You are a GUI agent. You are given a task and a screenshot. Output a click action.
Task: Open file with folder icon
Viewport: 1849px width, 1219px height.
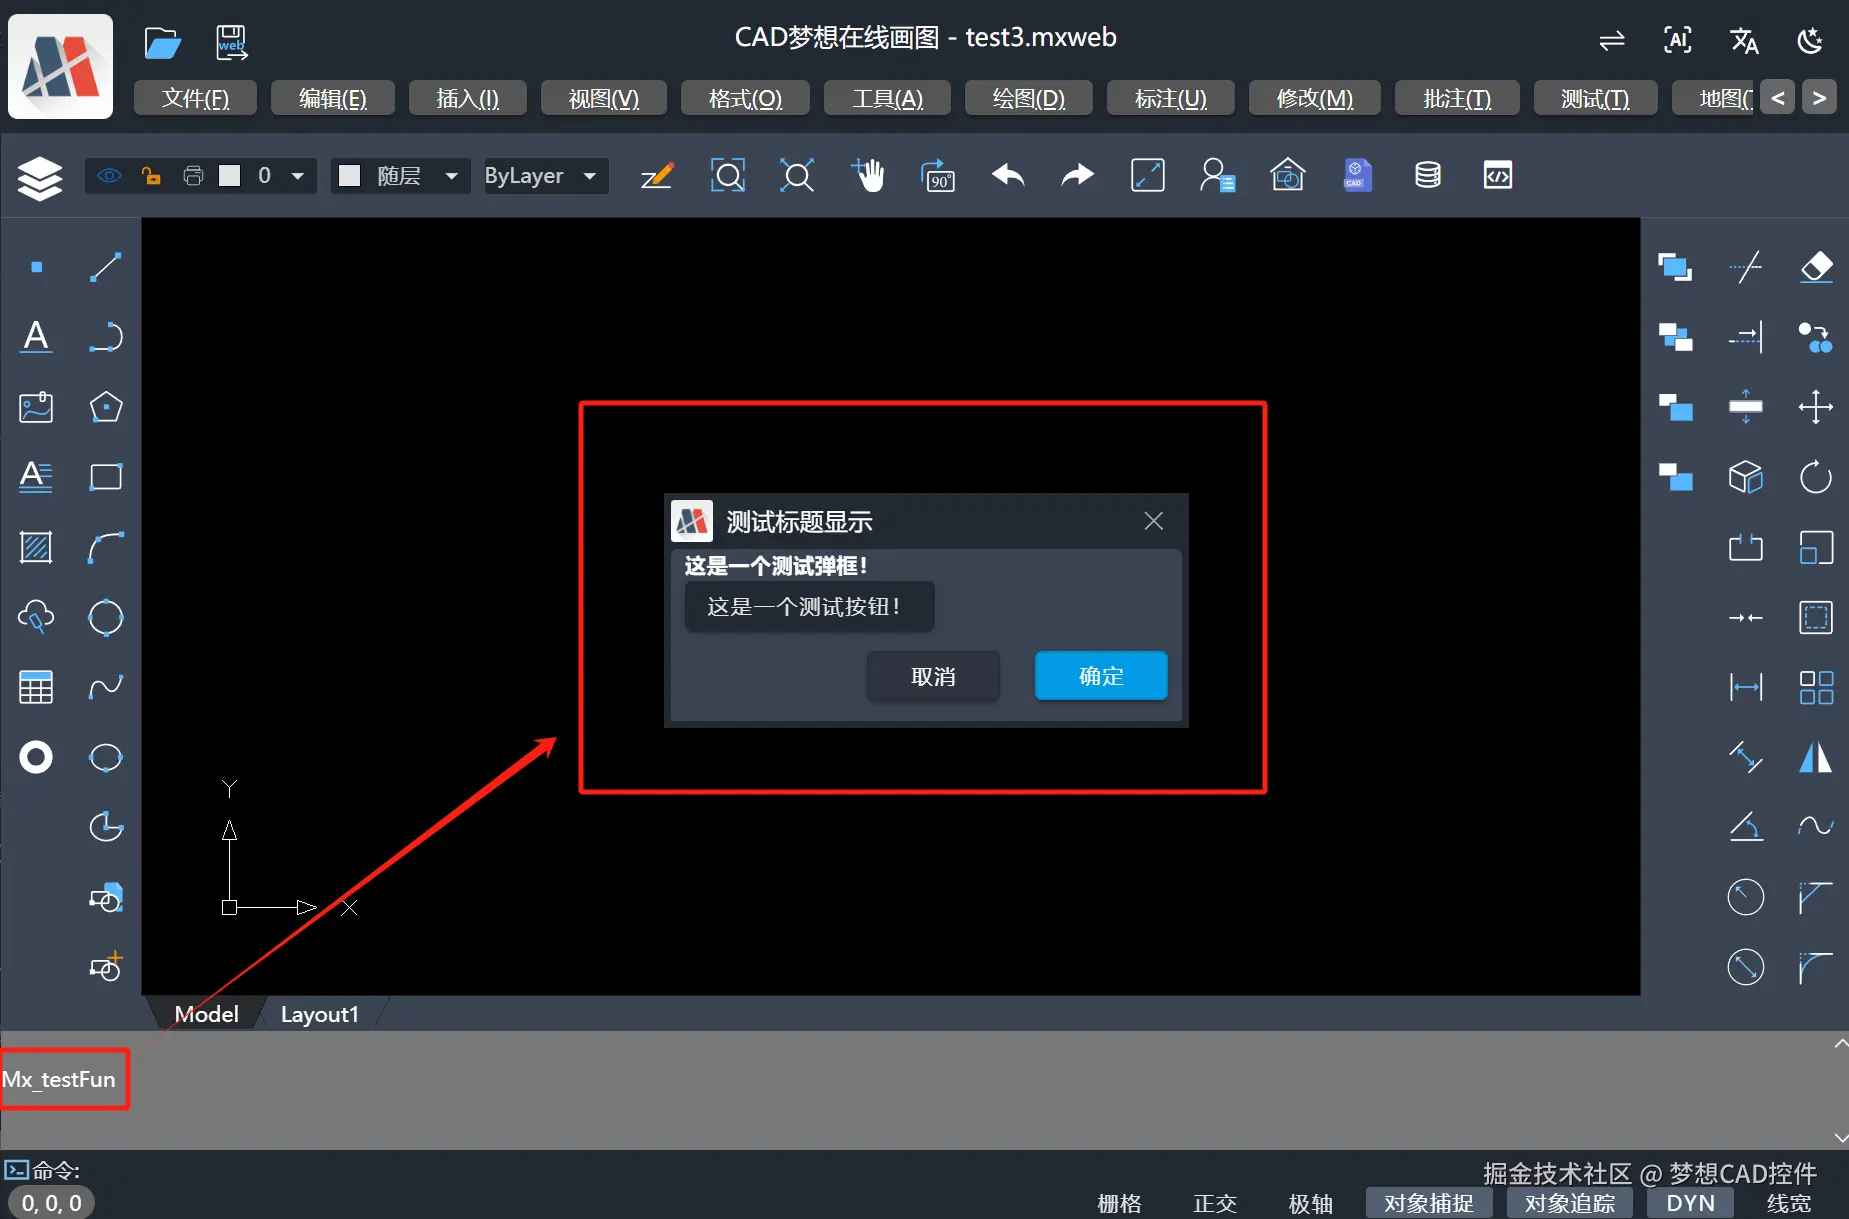[x=162, y=43]
